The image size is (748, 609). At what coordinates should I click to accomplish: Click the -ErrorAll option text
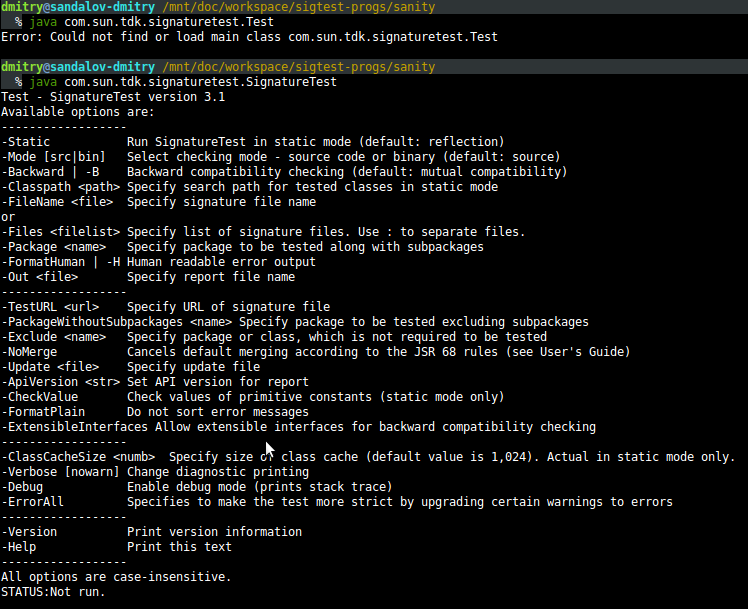point(33,502)
